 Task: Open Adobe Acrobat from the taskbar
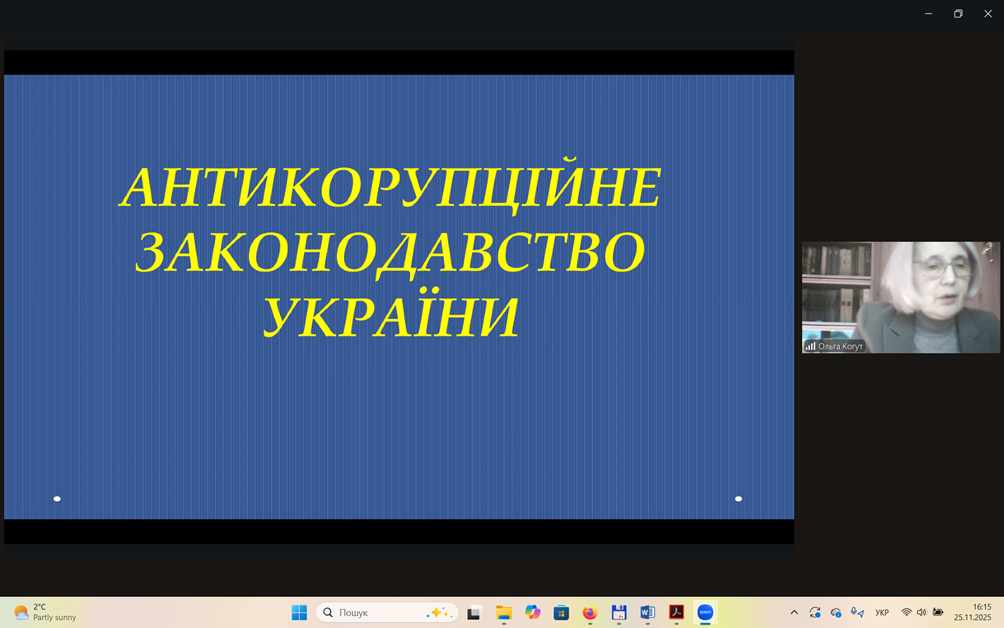tap(676, 612)
